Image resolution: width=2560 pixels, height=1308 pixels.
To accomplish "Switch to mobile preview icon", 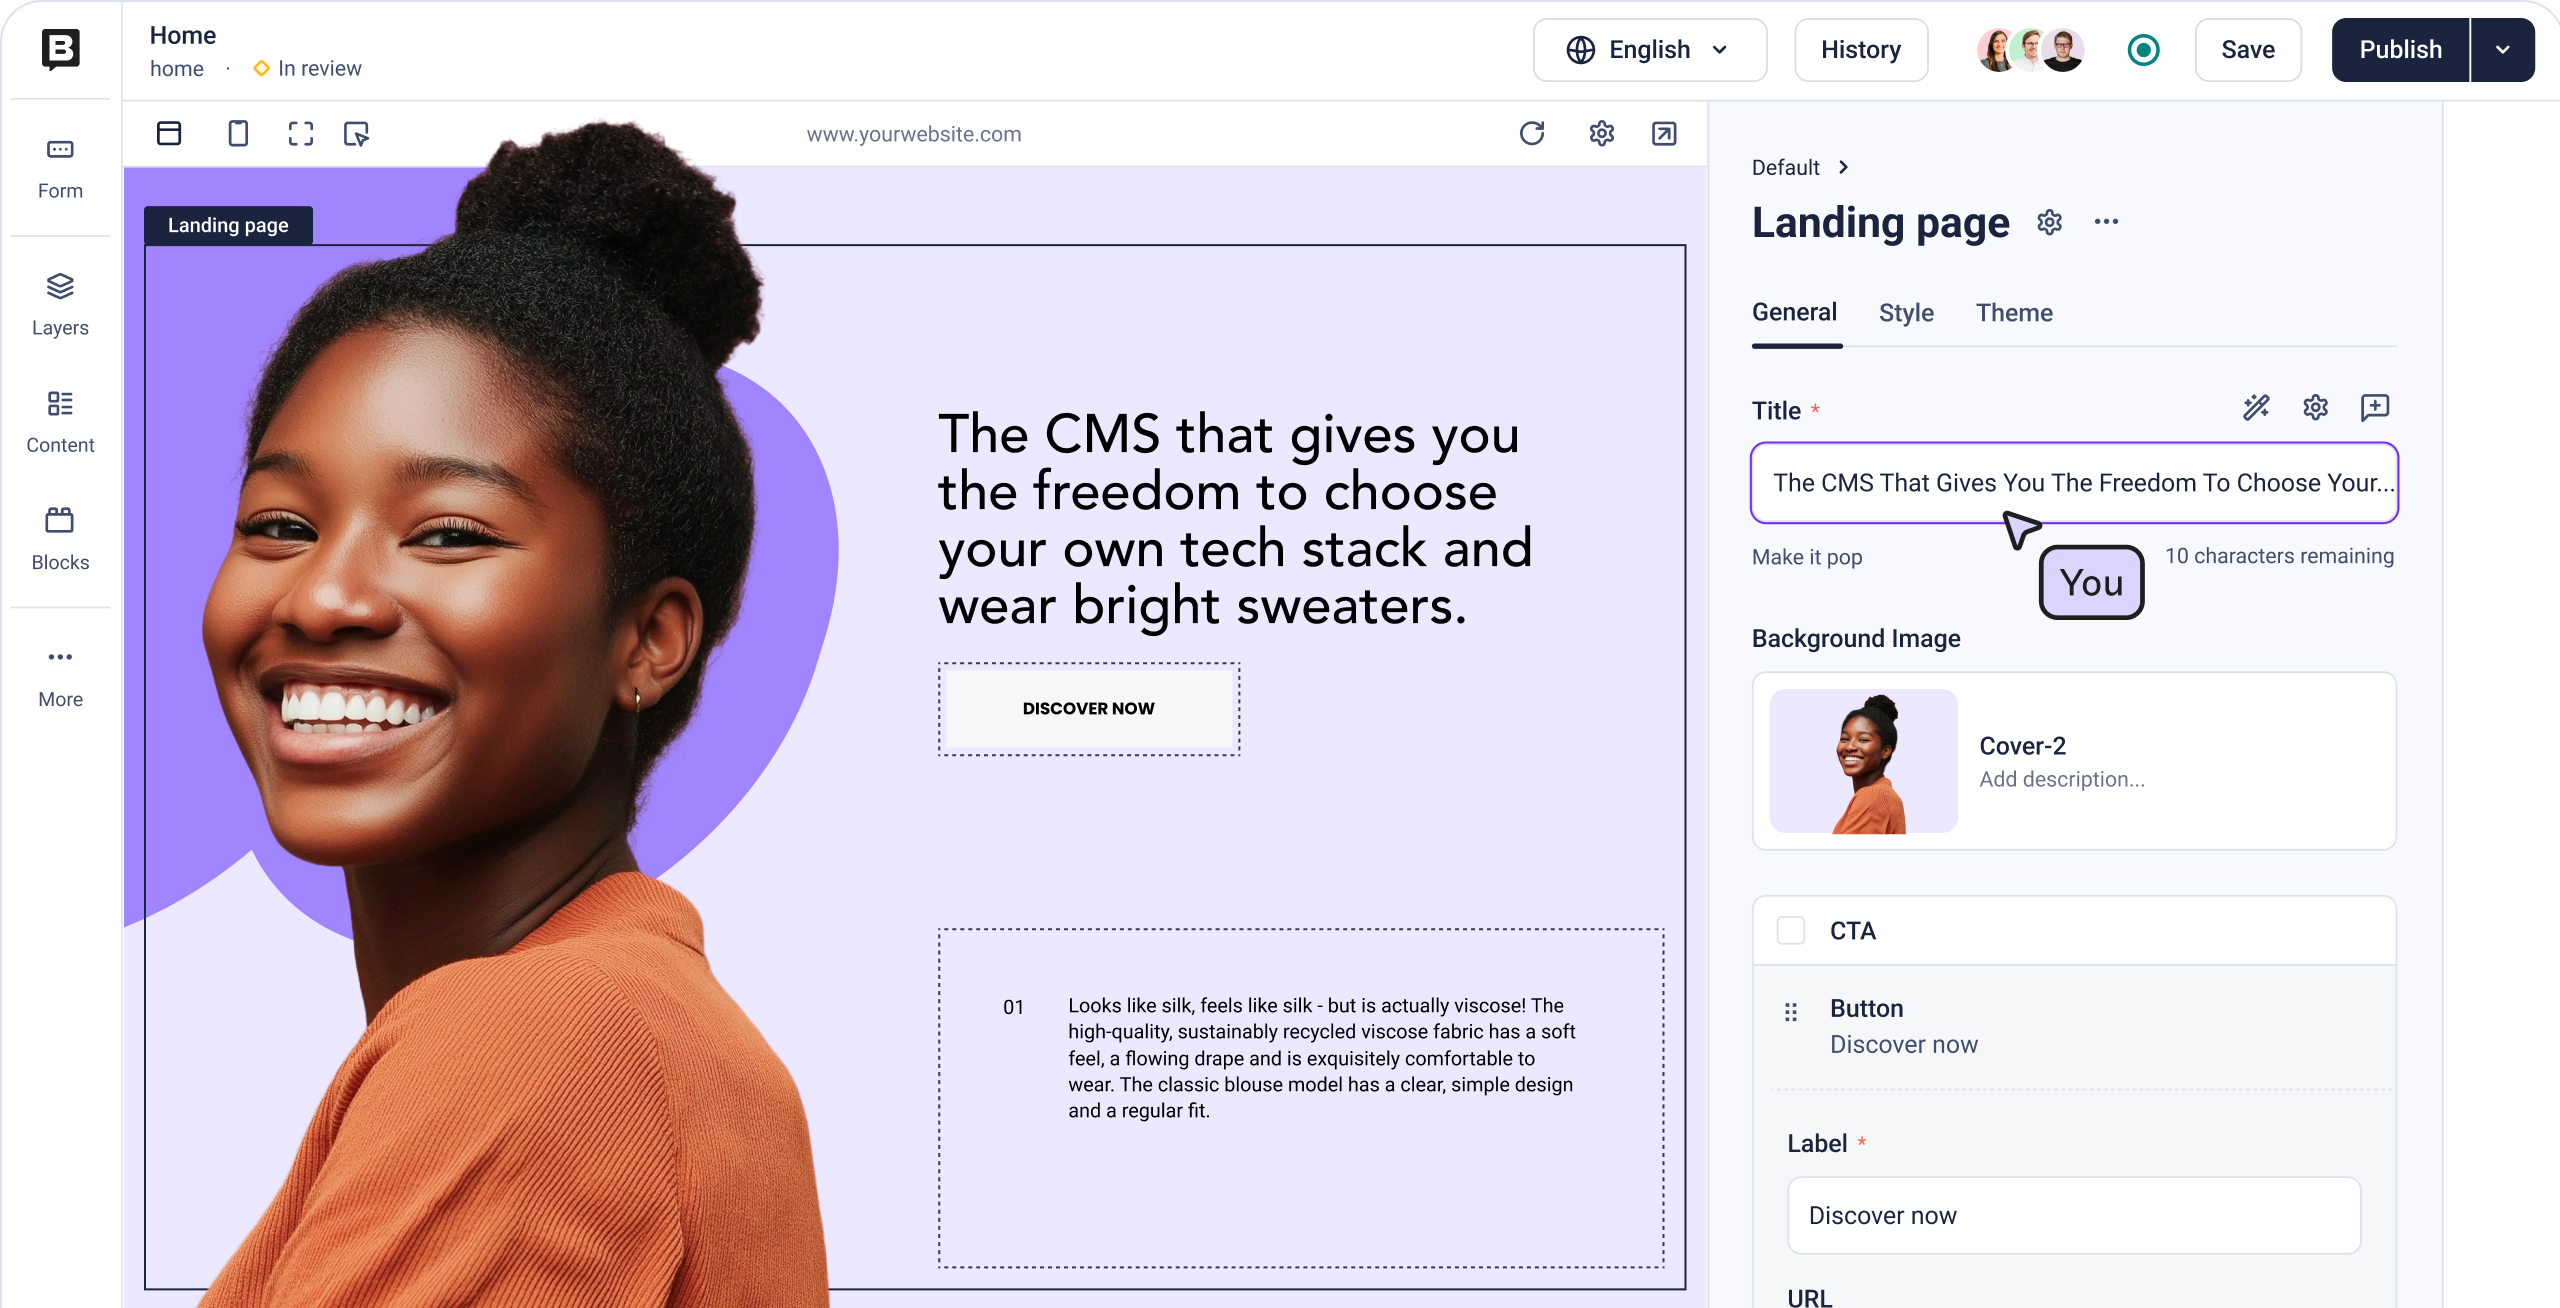I will click(x=238, y=133).
